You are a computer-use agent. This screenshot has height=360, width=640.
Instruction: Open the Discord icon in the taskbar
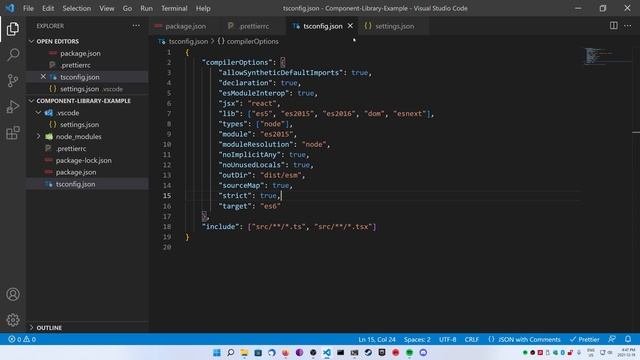click(423, 353)
